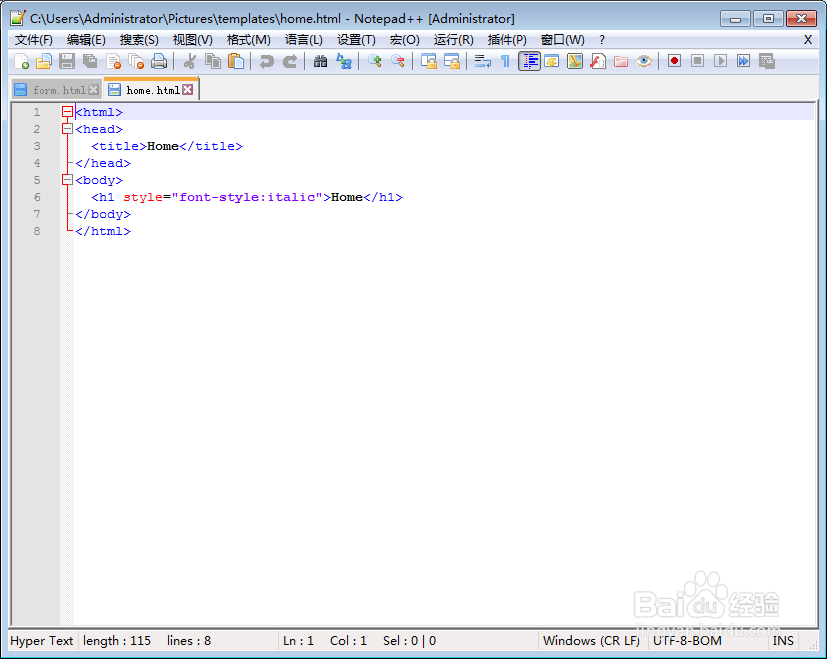Close the home.html tab
Screen dimensions: 827x659
[x=188, y=90]
